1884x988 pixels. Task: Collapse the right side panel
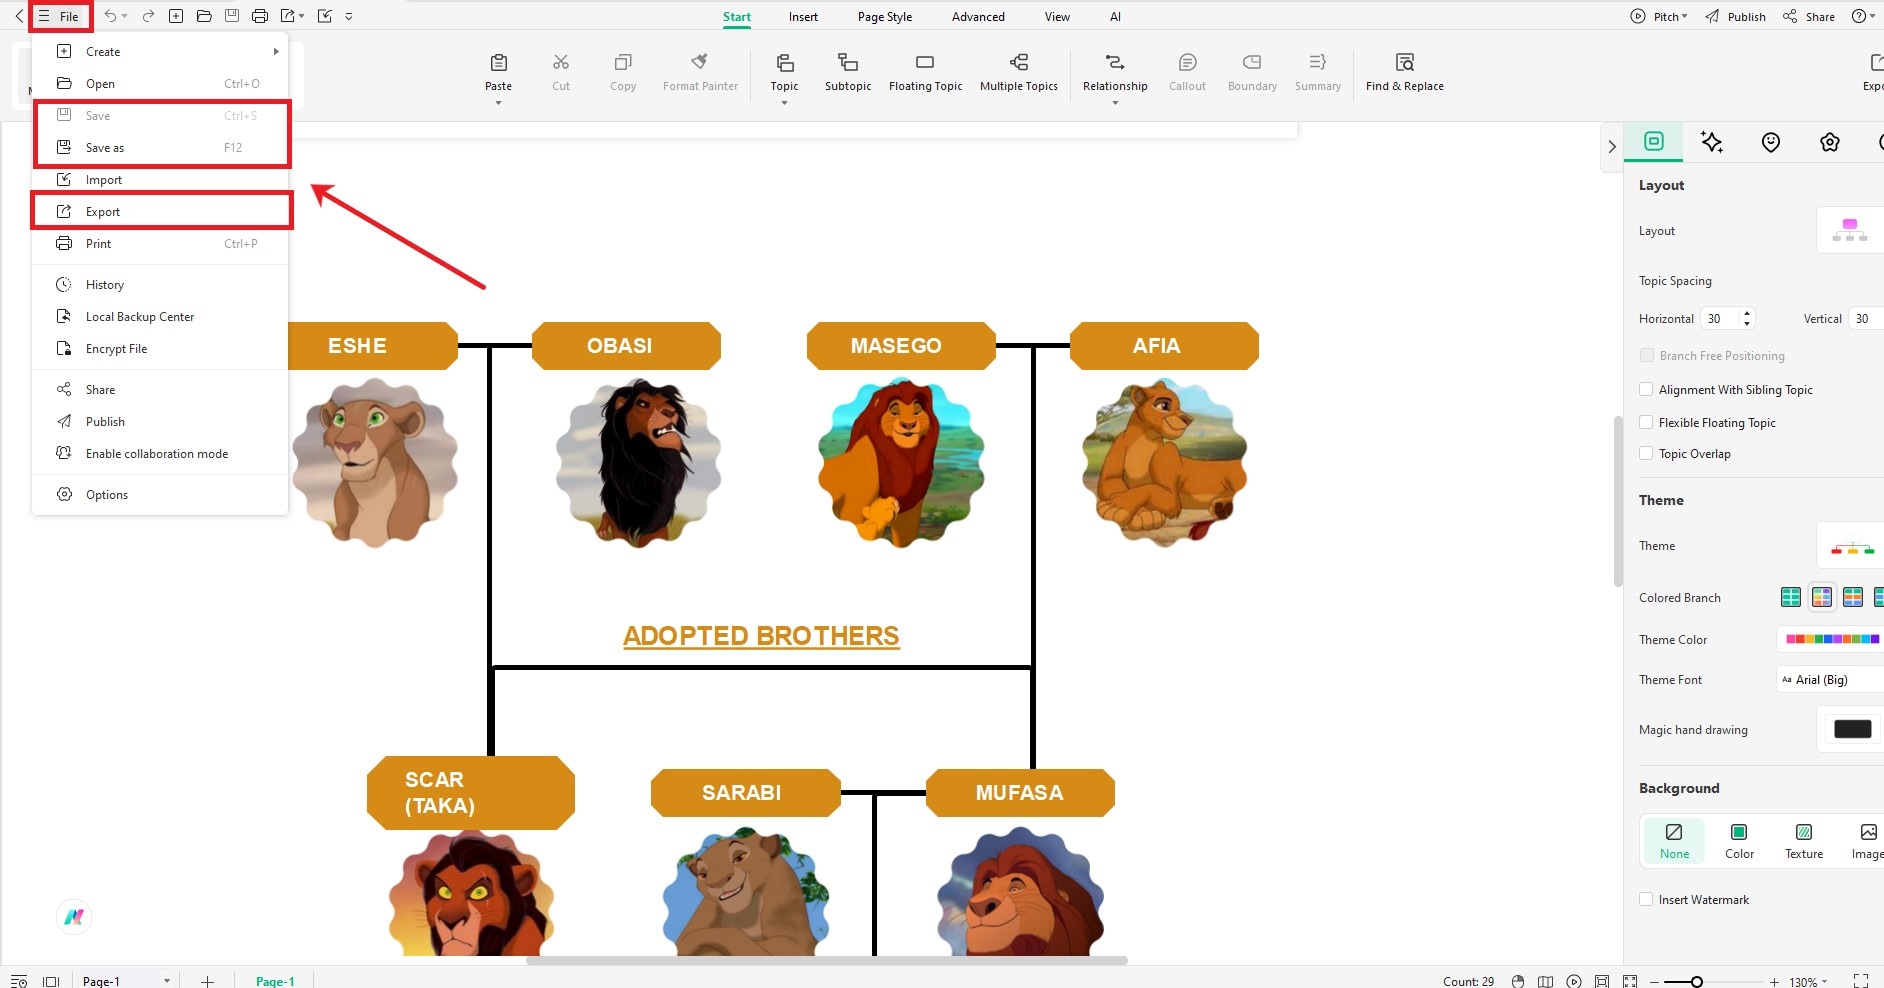(x=1611, y=146)
